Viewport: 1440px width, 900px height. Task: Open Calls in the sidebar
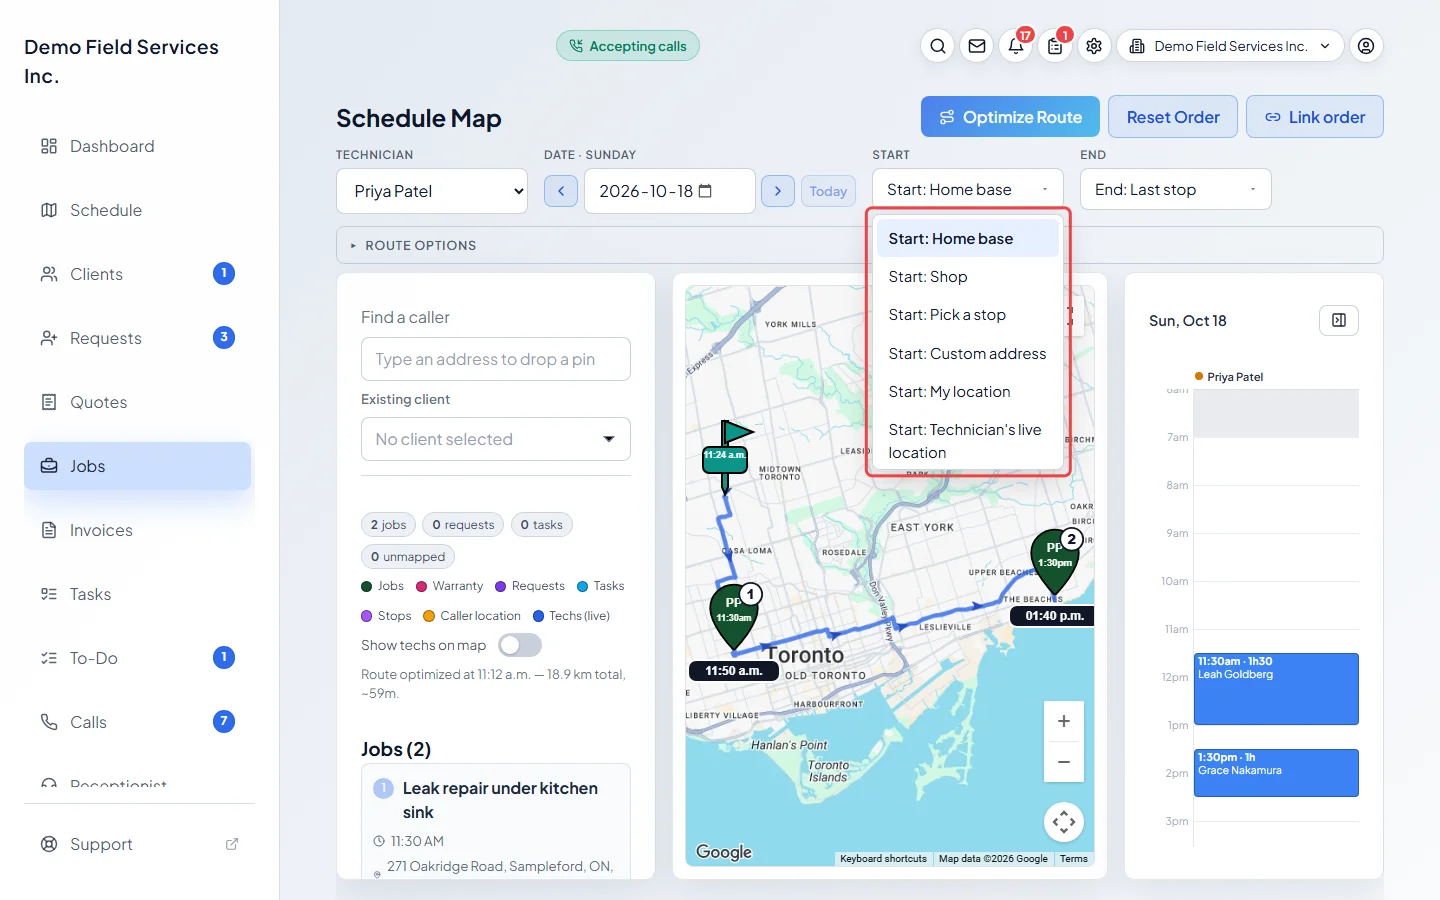pyautogui.click(x=138, y=722)
